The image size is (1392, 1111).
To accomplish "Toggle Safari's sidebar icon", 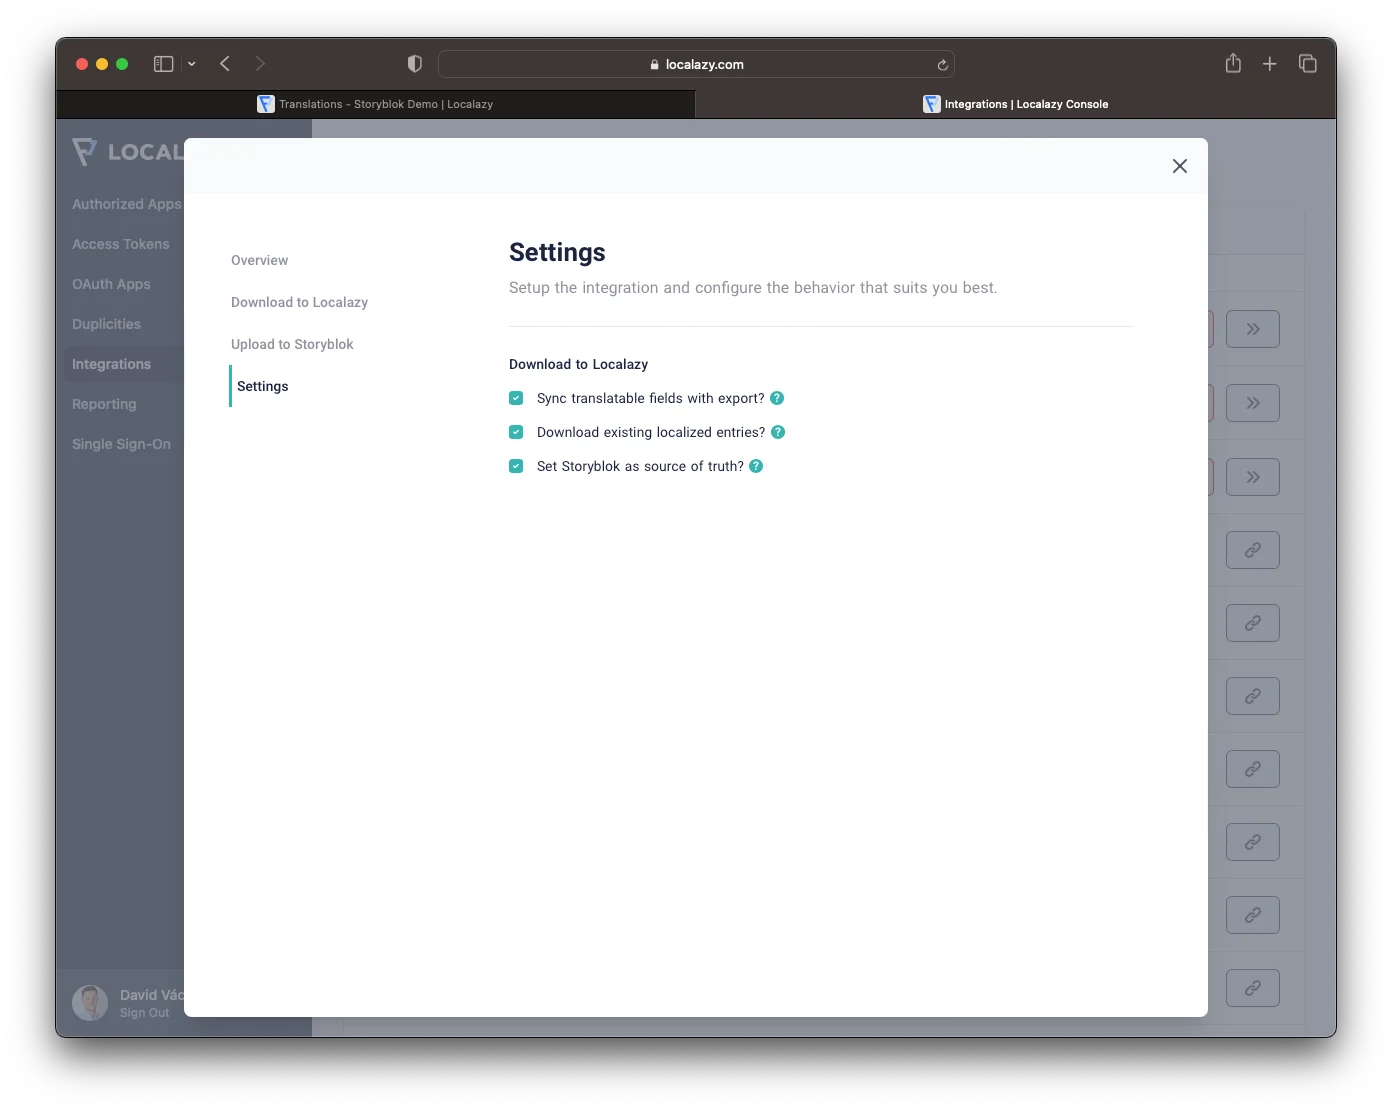I will point(164,64).
